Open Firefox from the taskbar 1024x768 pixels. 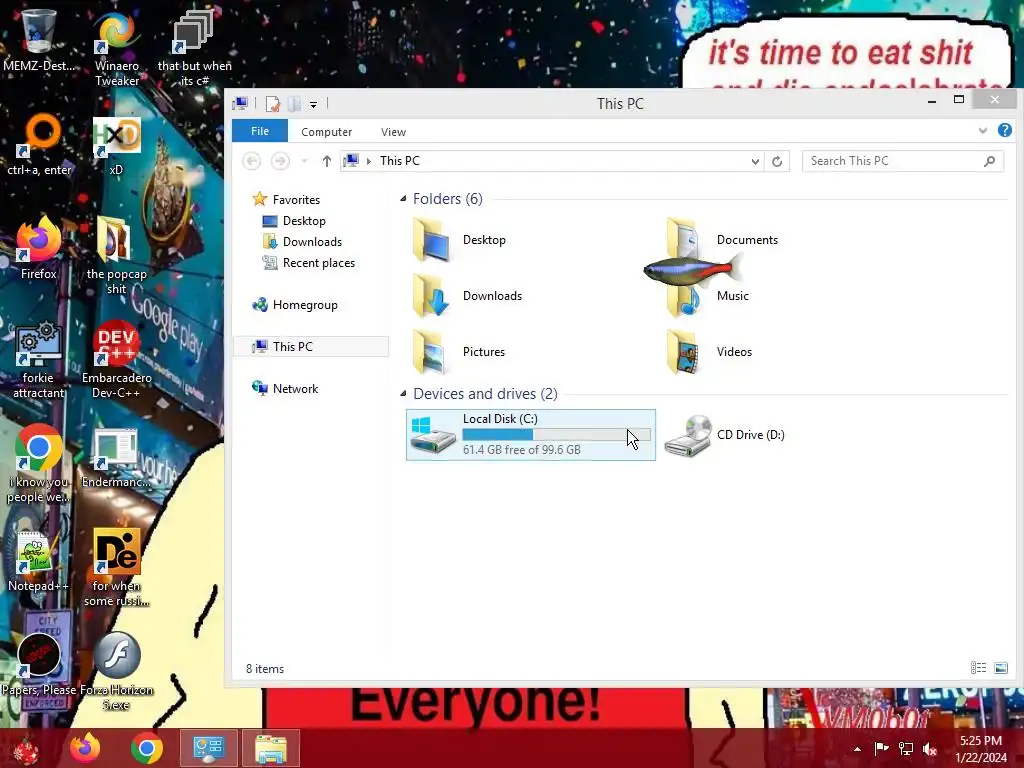point(85,748)
